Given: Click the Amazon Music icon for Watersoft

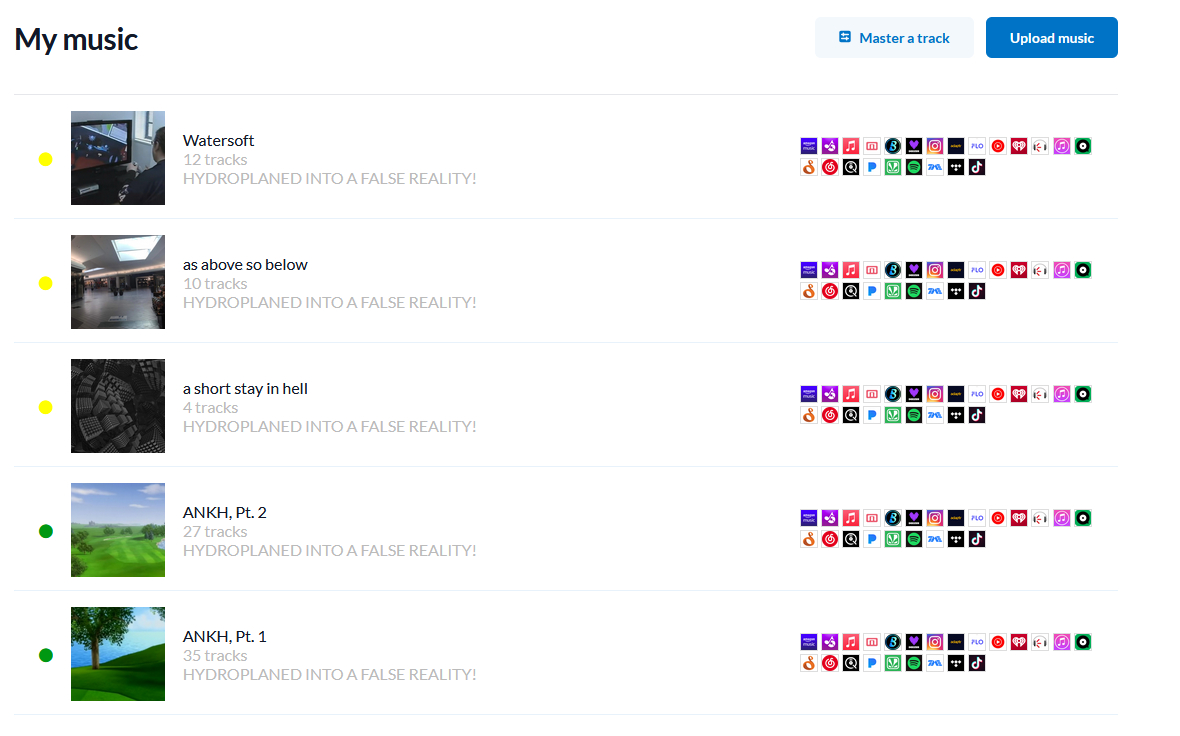Looking at the screenshot, I should 809,146.
